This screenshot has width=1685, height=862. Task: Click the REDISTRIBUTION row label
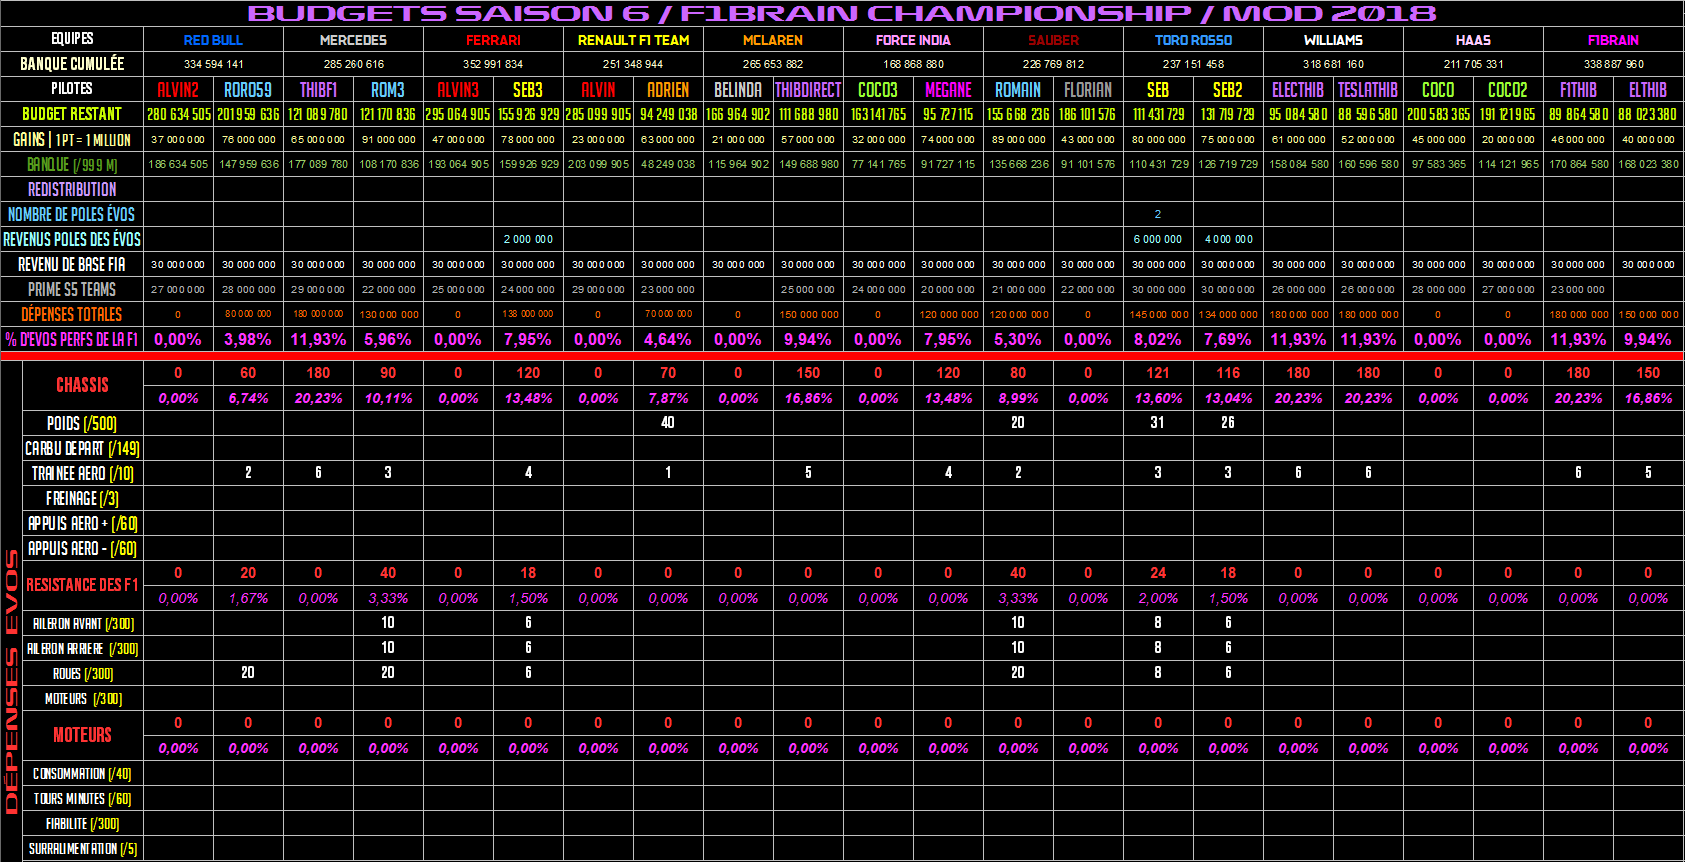(x=72, y=189)
